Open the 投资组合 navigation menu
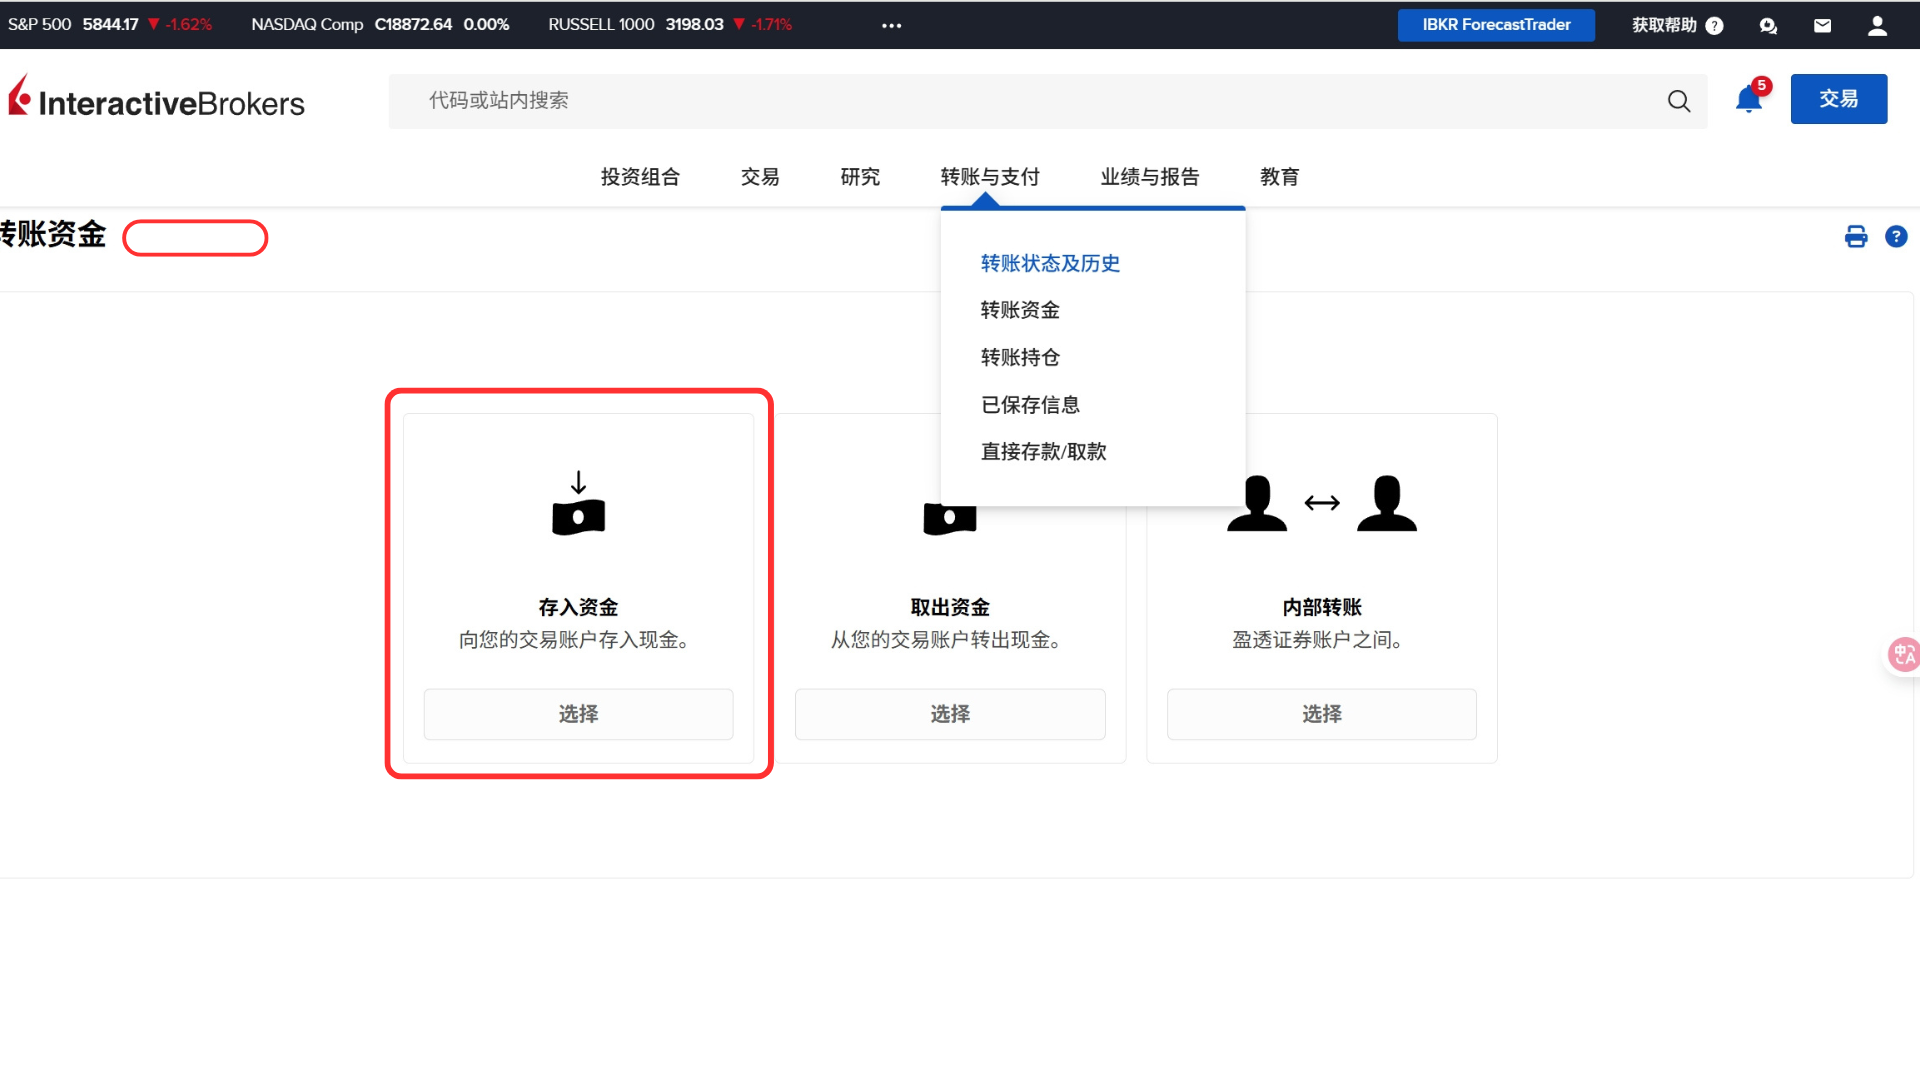Screen dimensions: 1920x1080 [640, 177]
